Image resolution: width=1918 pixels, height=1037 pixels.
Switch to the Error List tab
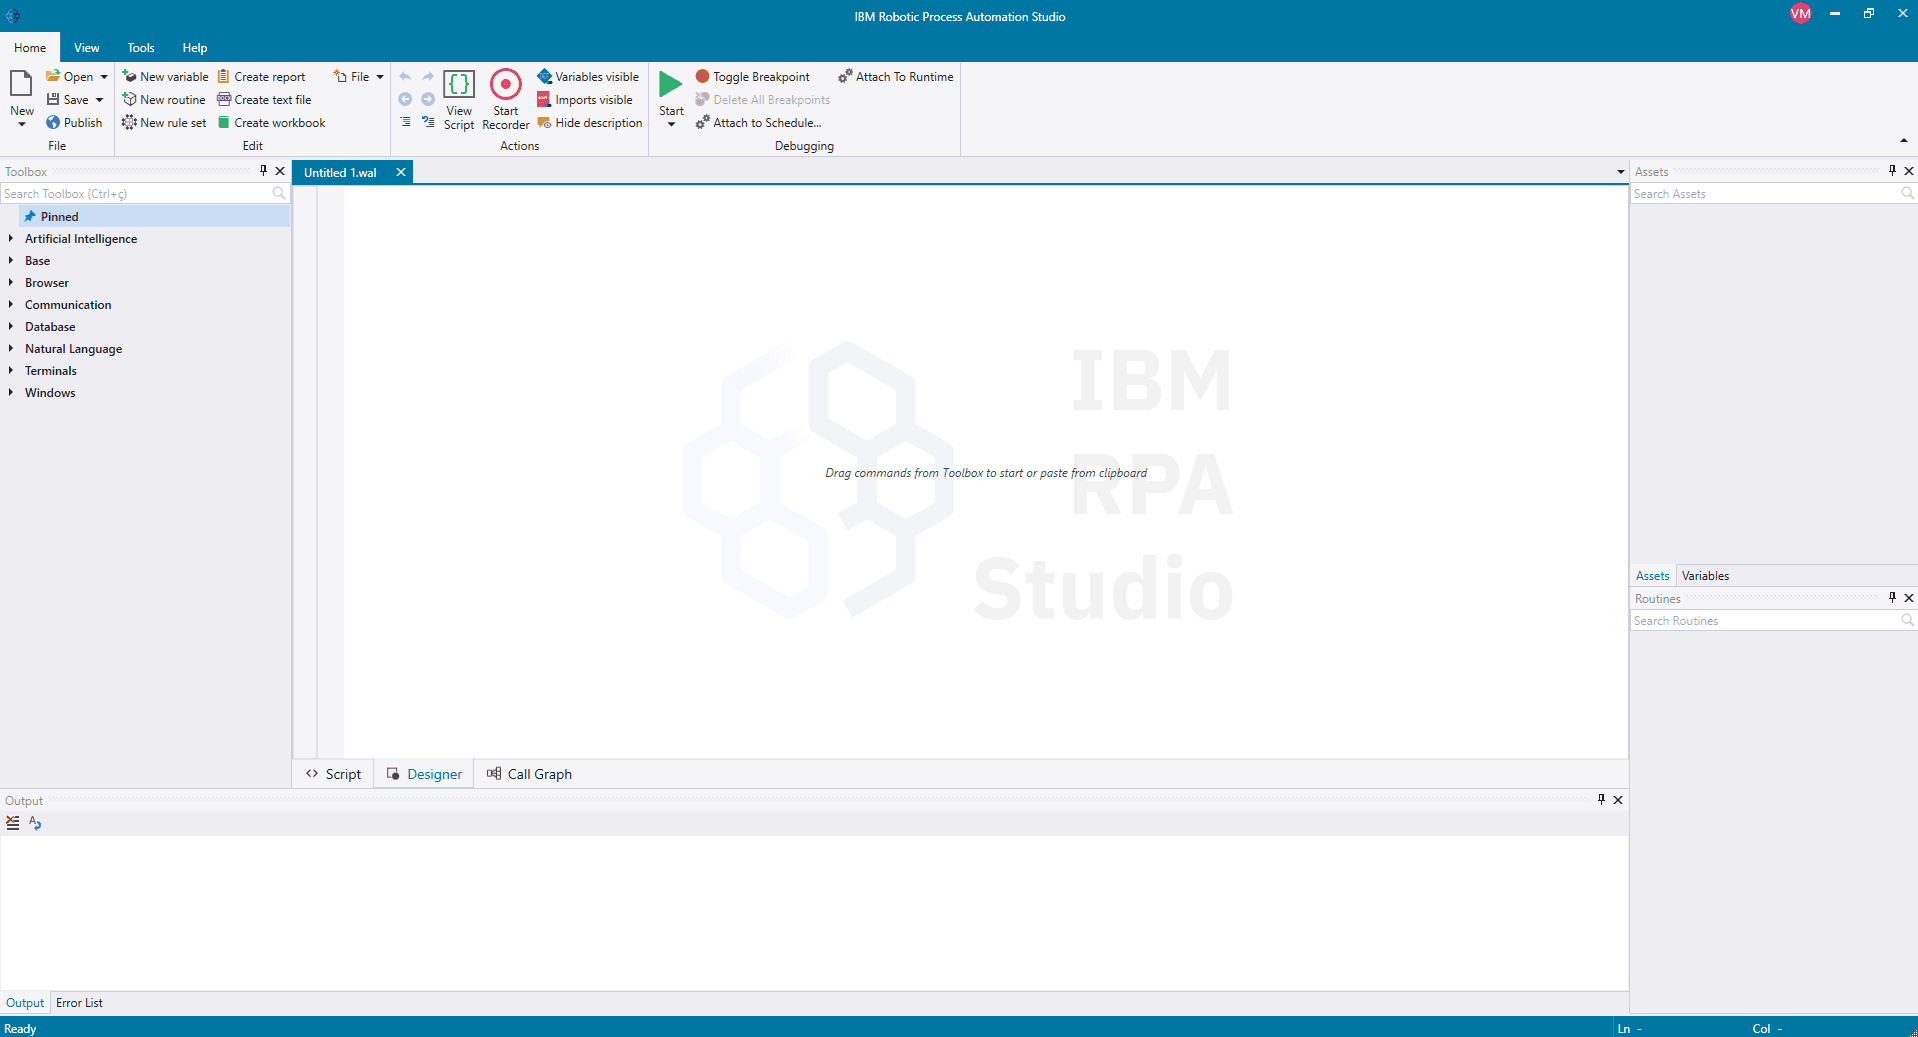point(79,1003)
